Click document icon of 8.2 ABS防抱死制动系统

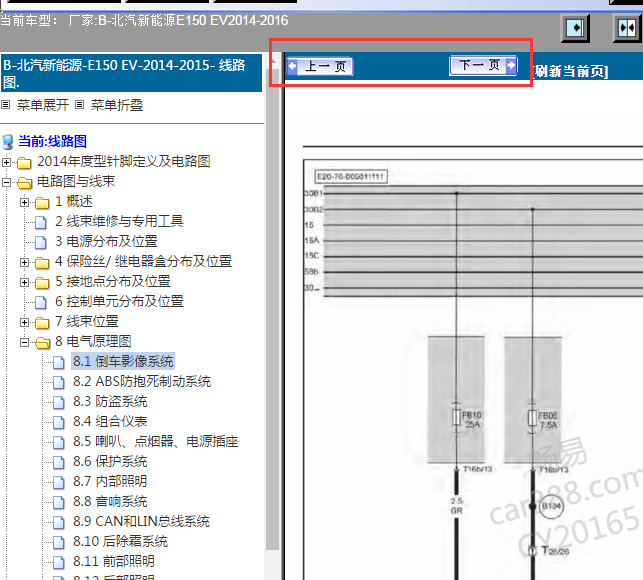pos(59,383)
